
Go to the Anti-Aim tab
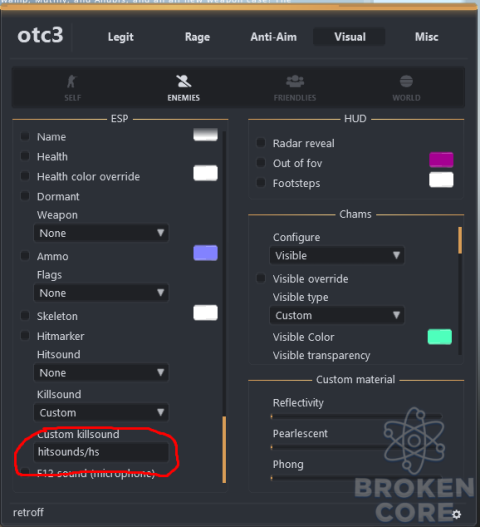tap(273, 37)
